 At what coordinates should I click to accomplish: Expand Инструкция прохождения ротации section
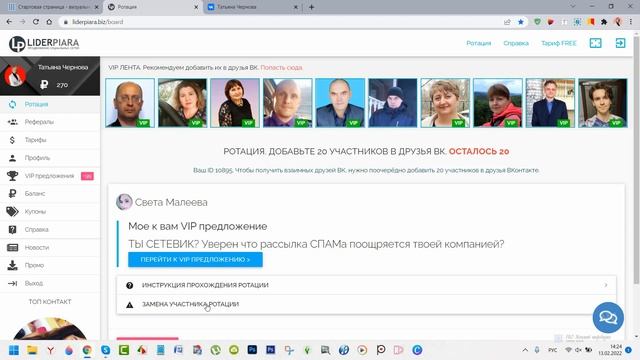coord(367,285)
